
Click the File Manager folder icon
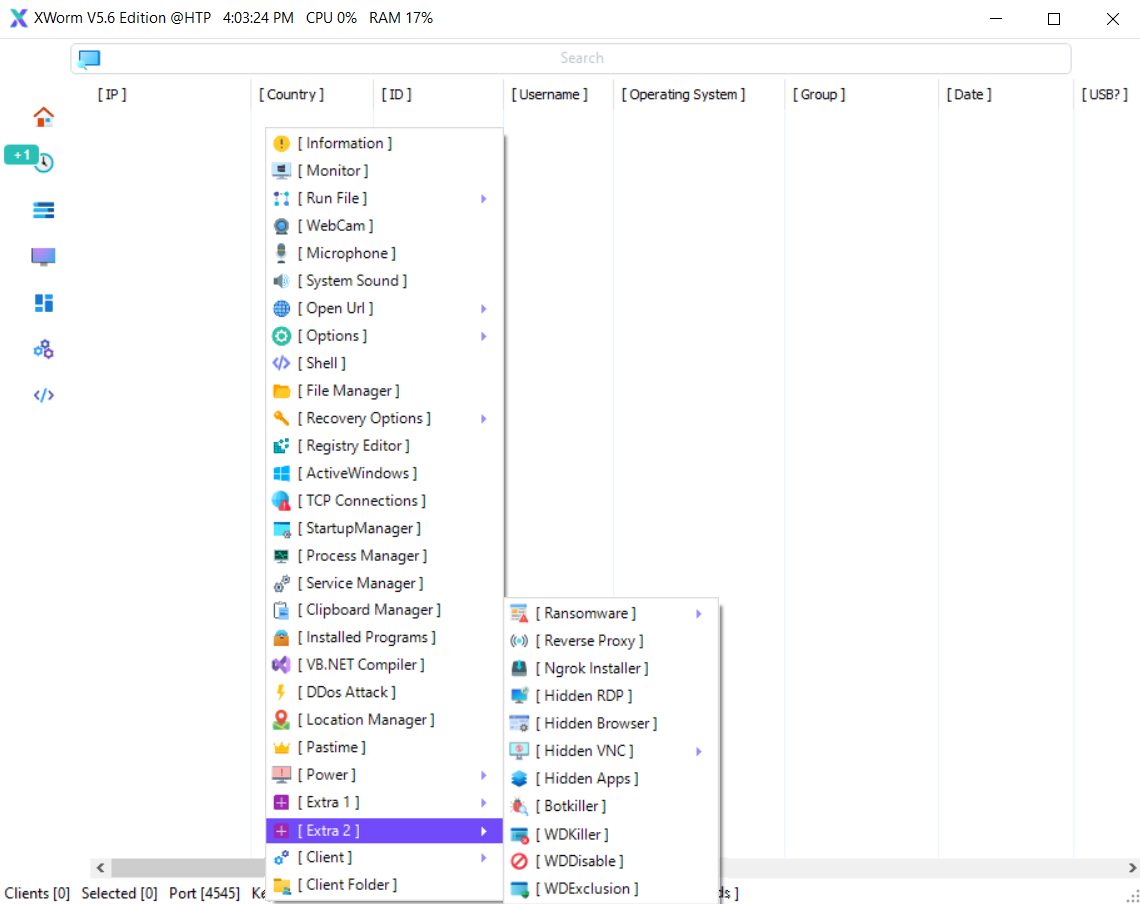(x=281, y=391)
